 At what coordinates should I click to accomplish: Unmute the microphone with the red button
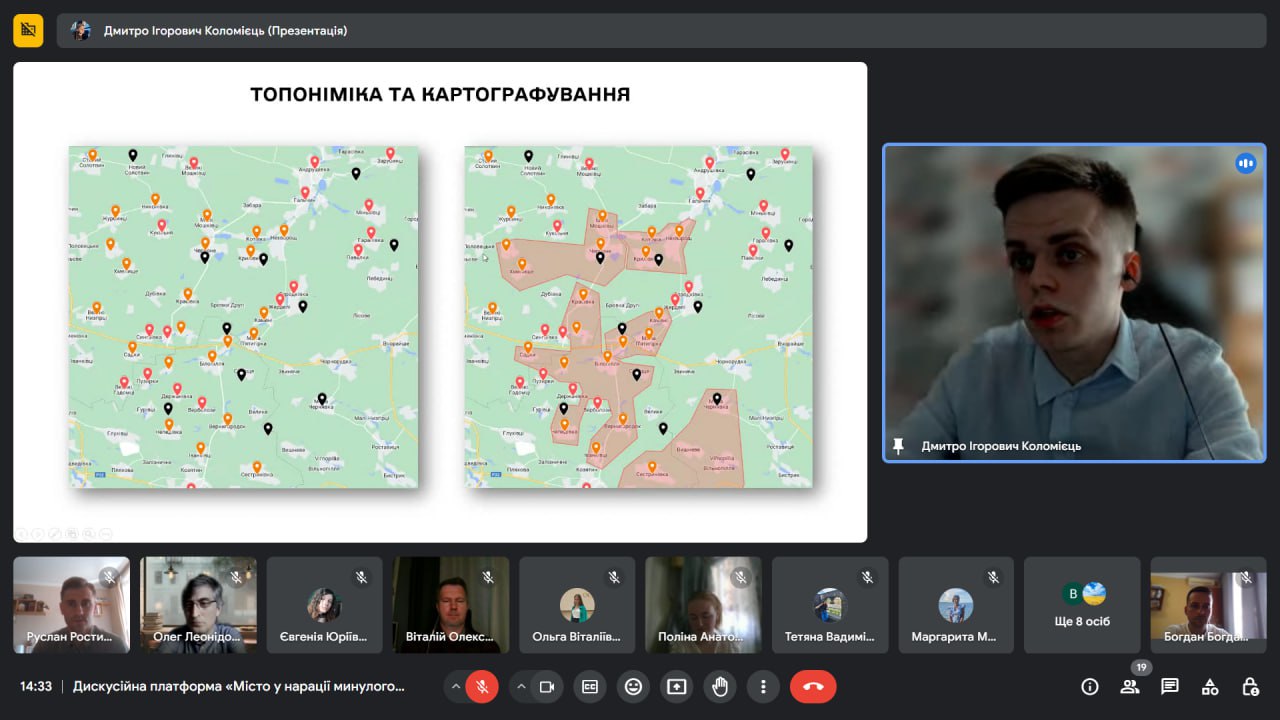482,687
